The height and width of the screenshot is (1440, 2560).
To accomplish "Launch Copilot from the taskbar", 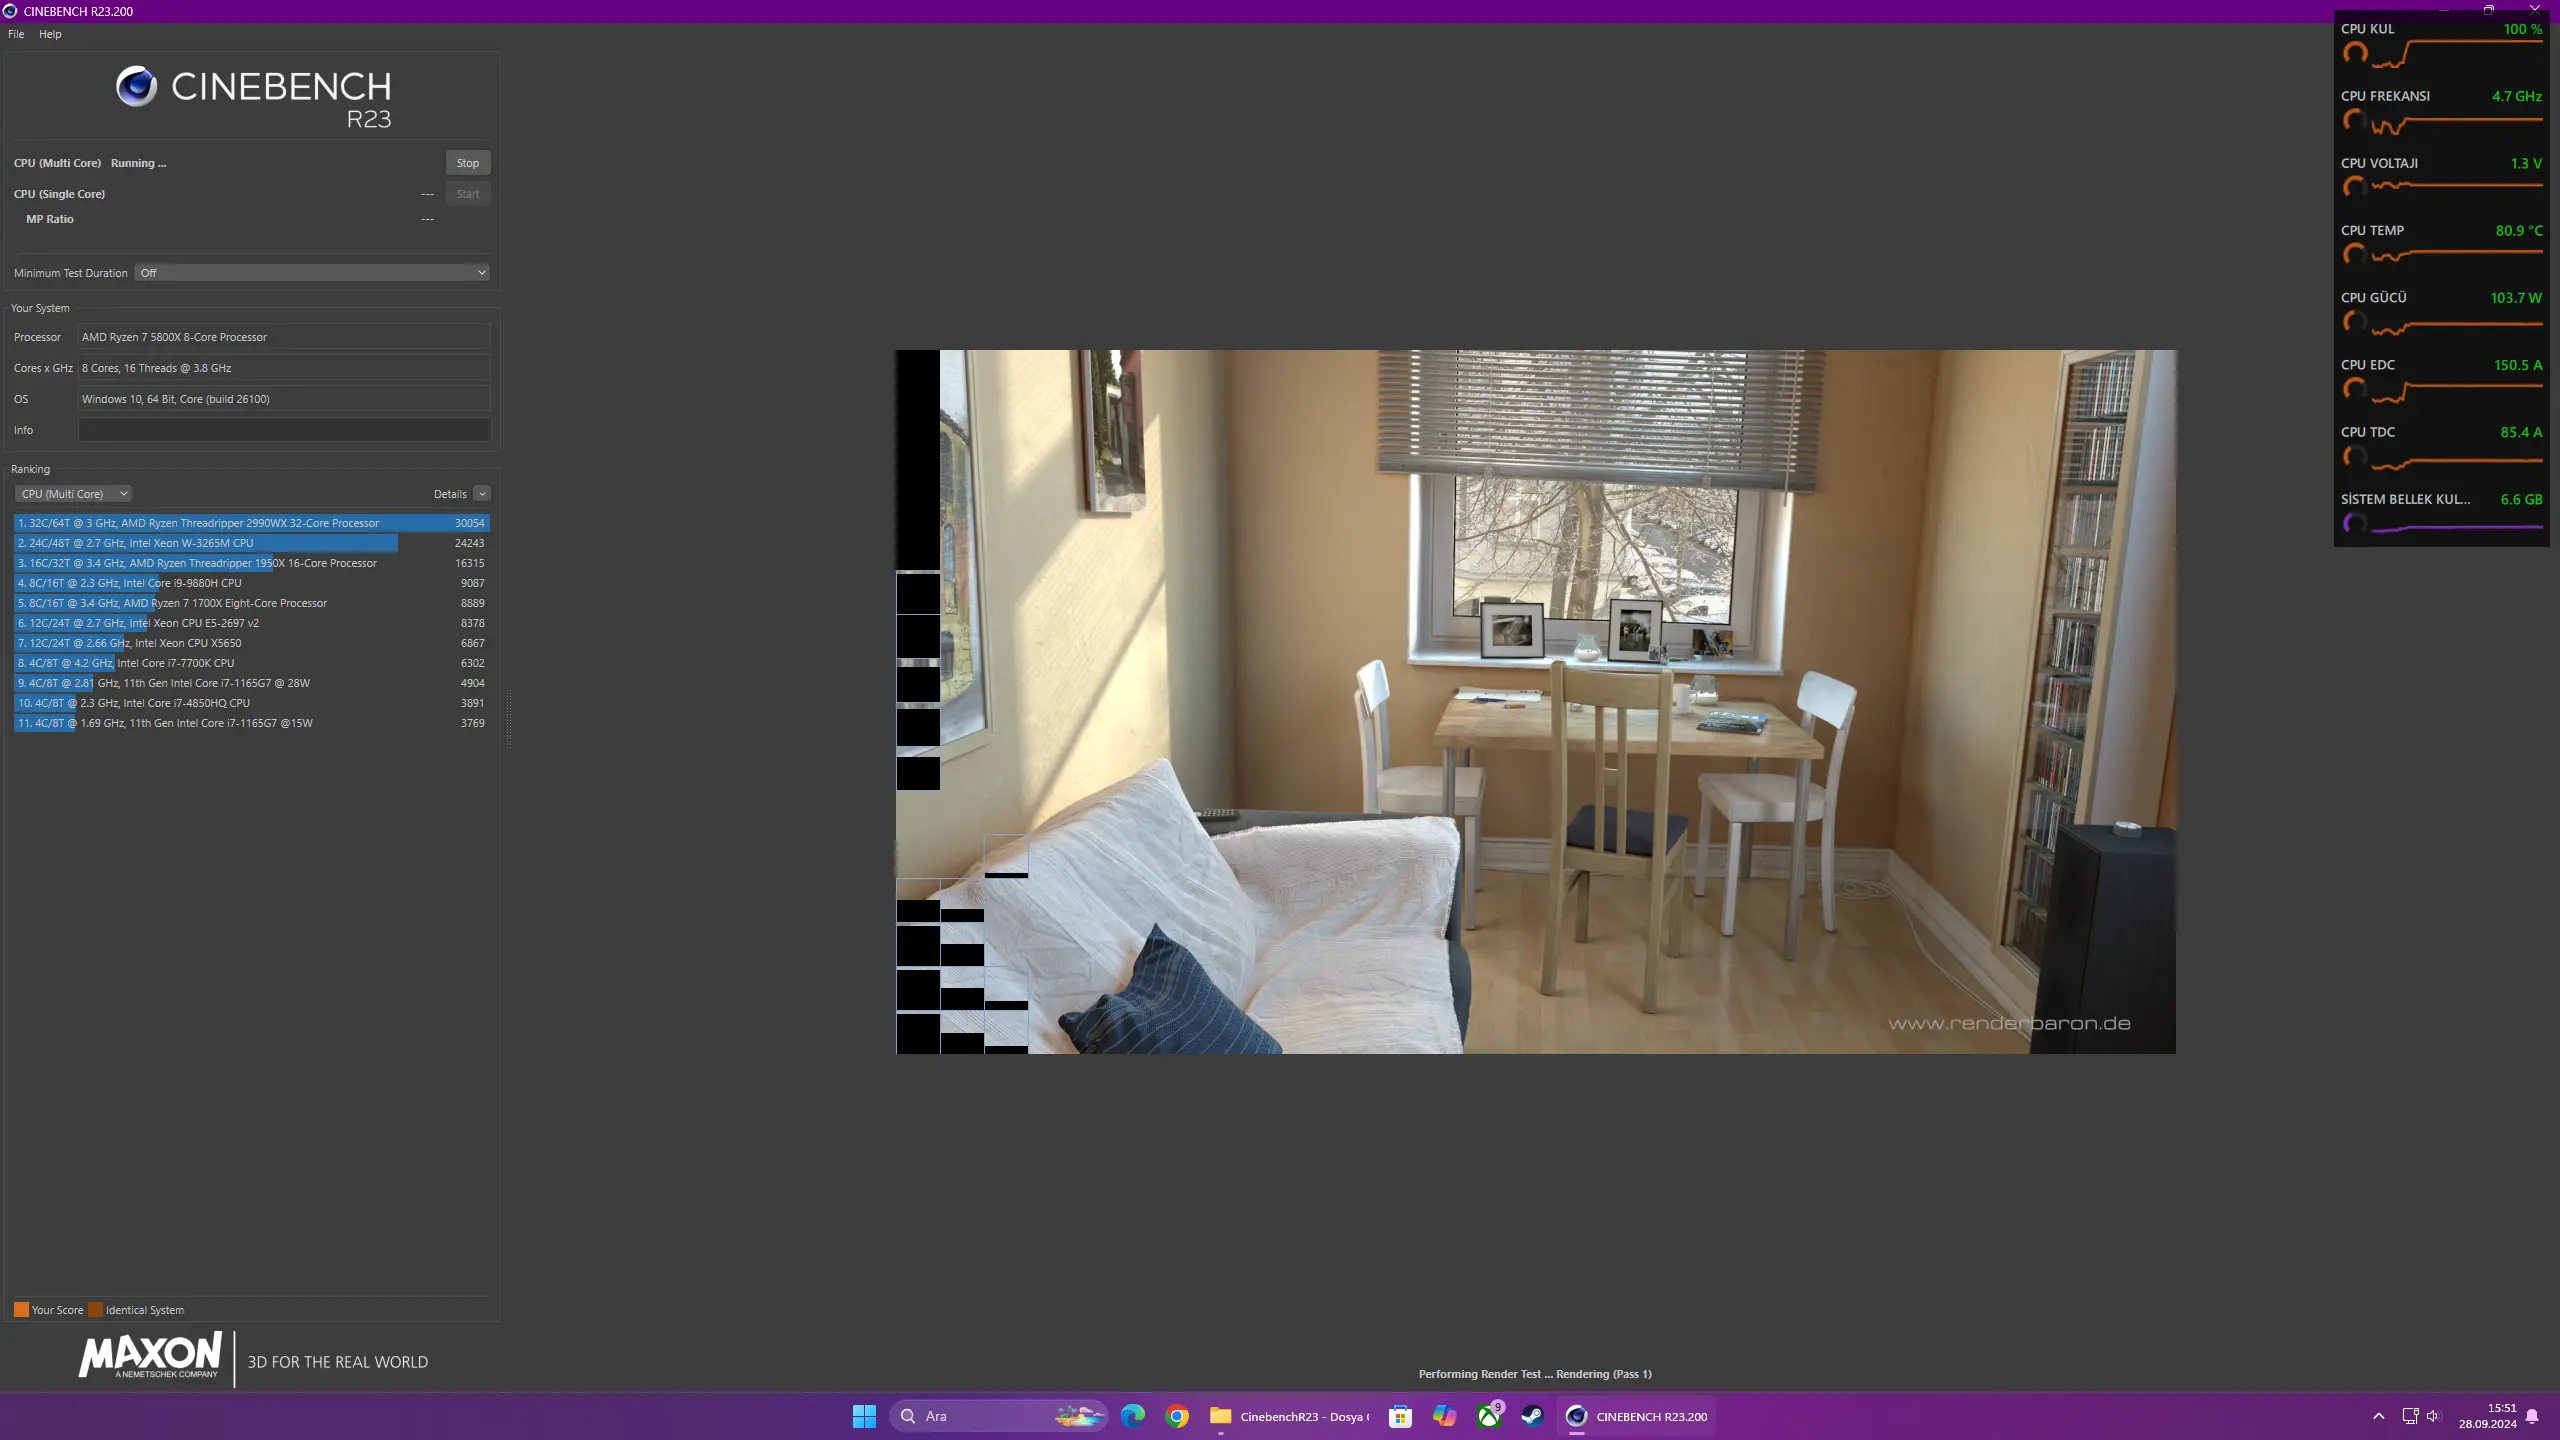I will point(1445,1416).
